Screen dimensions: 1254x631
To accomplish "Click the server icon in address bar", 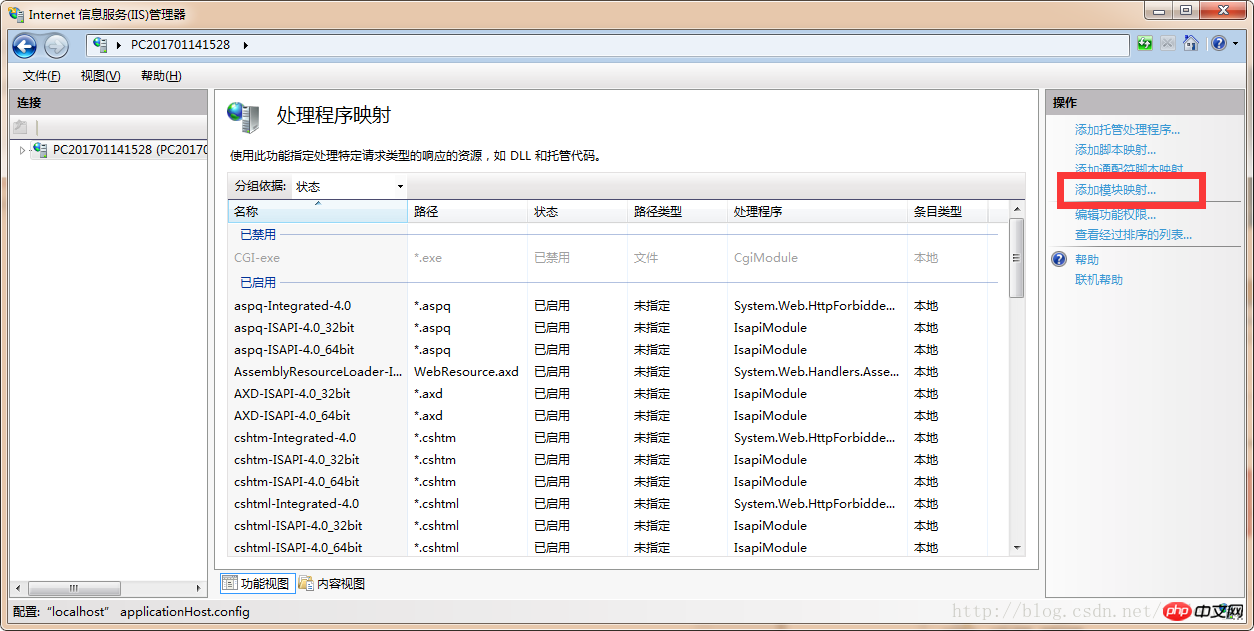I will coord(100,45).
